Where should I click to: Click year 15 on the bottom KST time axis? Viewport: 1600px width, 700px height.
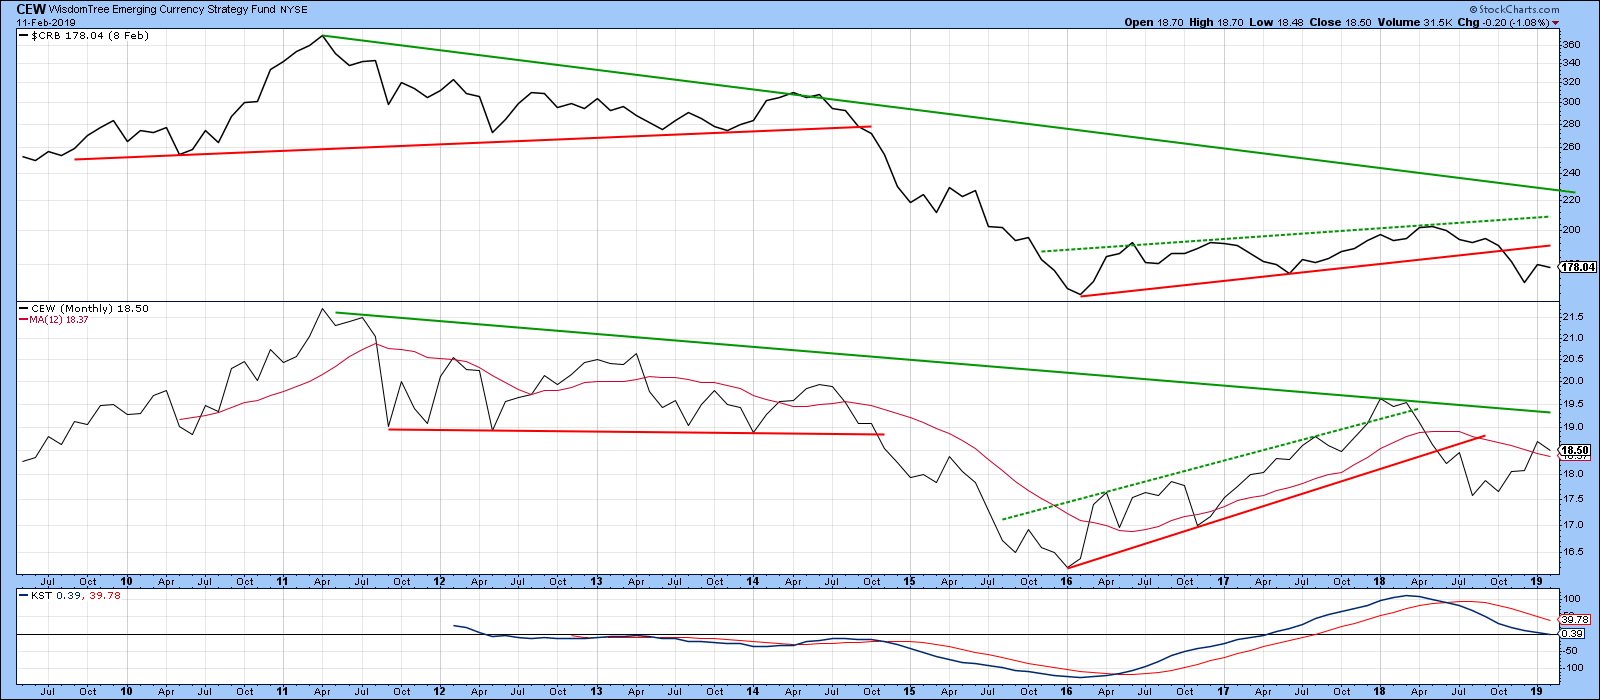910,691
